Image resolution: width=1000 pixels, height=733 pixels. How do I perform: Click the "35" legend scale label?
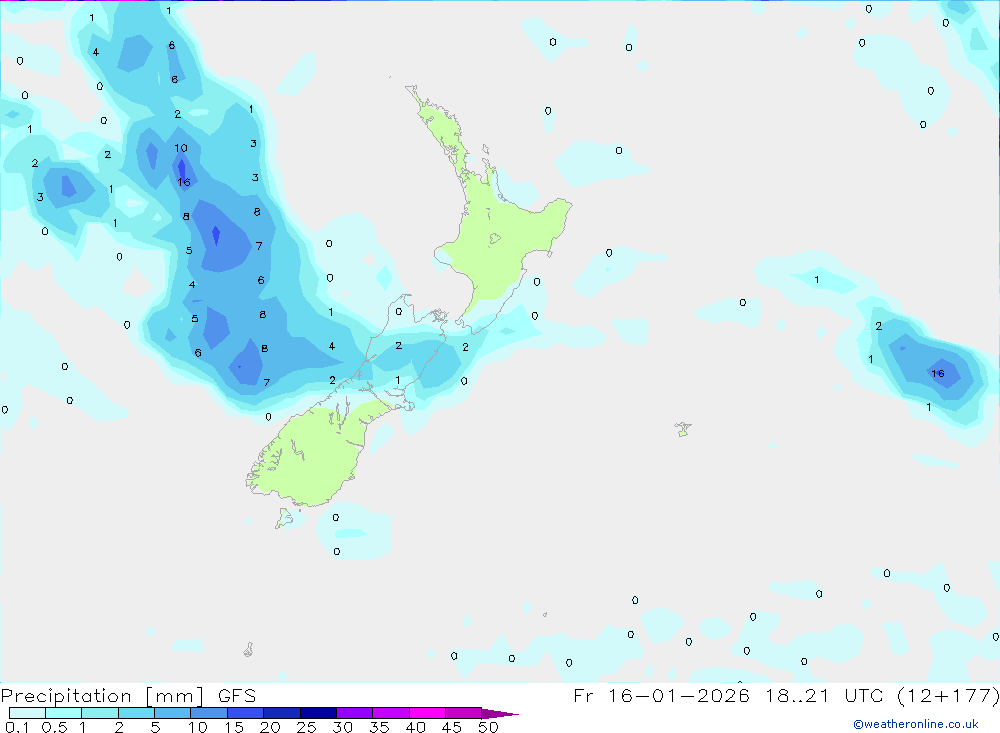(379, 727)
